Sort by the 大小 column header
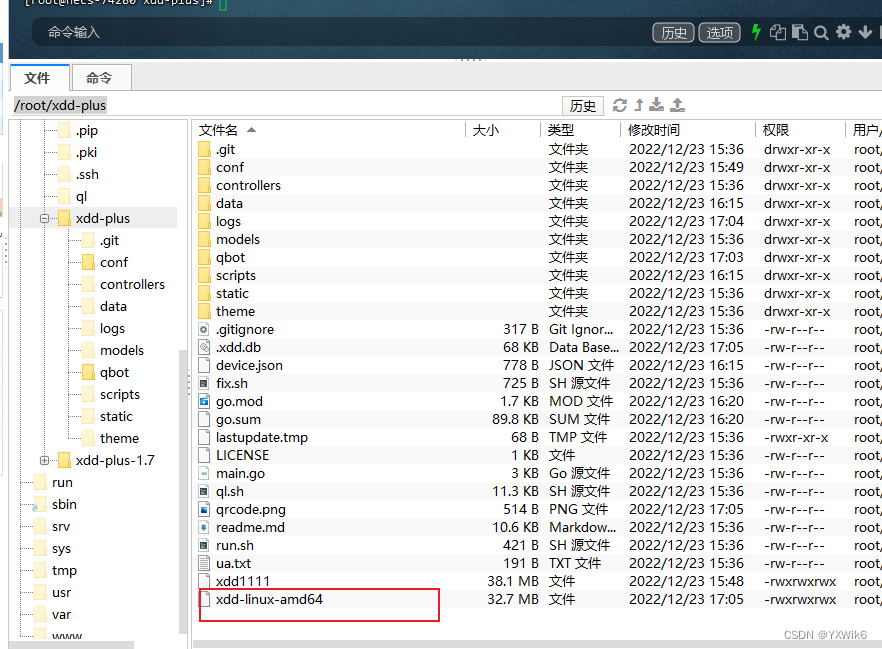The width and height of the screenshot is (882, 649). (486, 130)
